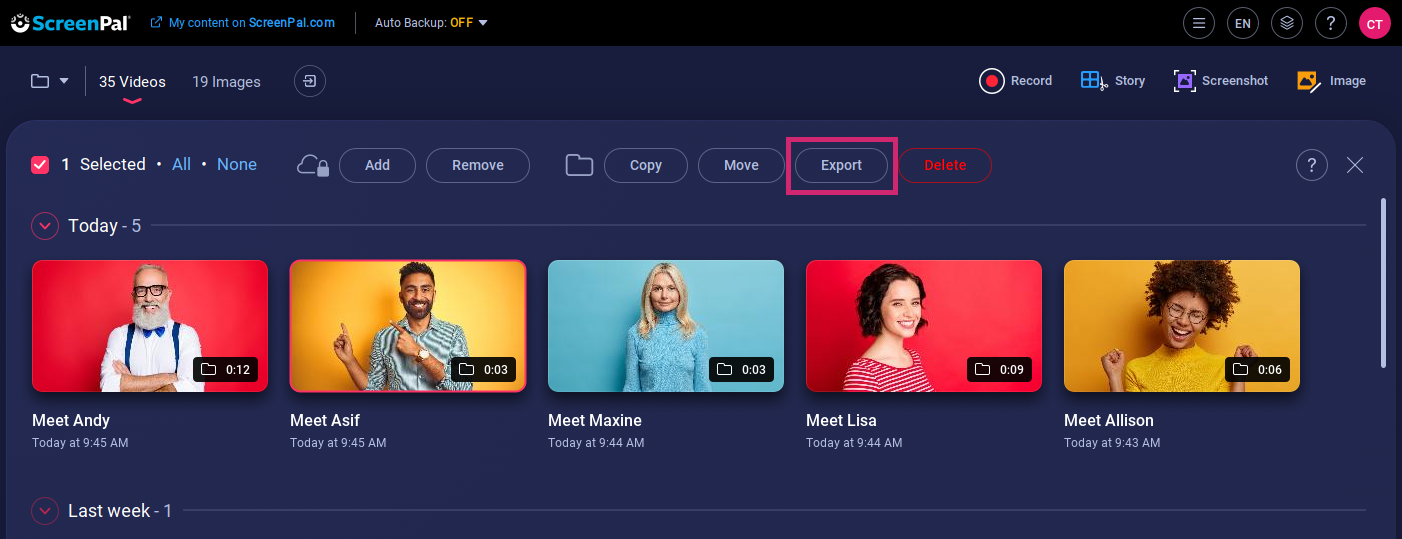Image resolution: width=1402 pixels, height=539 pixels.
Task: Start a new recording with Record
Action: coord(1015,81)
